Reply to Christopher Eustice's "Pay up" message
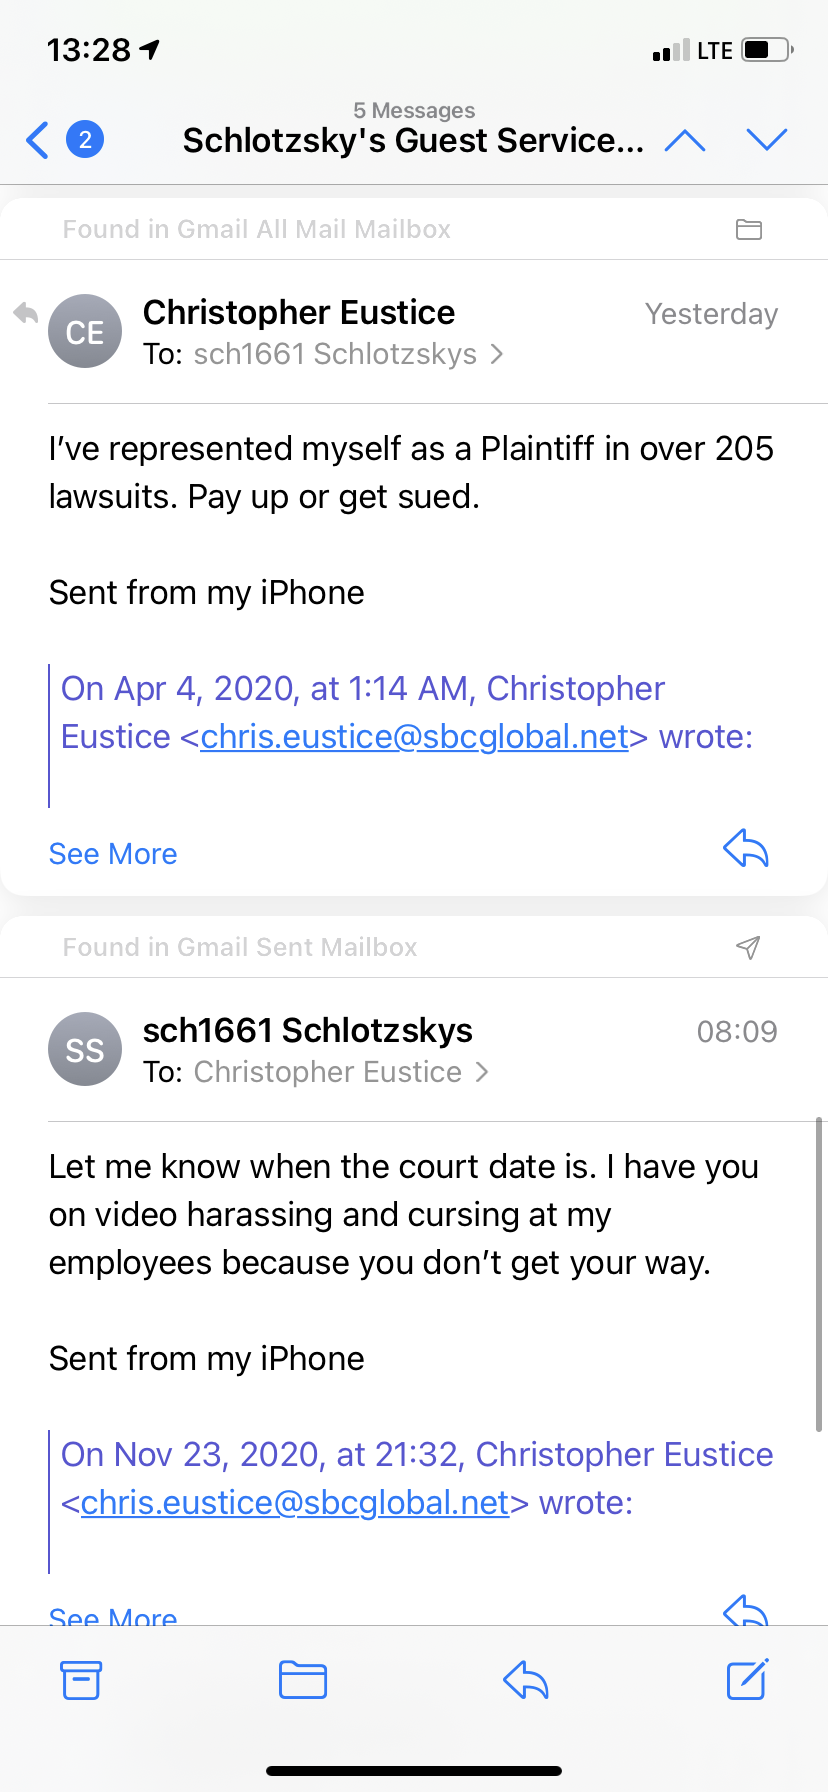The width and height of the screenshot is (828, 1792). [x=746, y=850]
